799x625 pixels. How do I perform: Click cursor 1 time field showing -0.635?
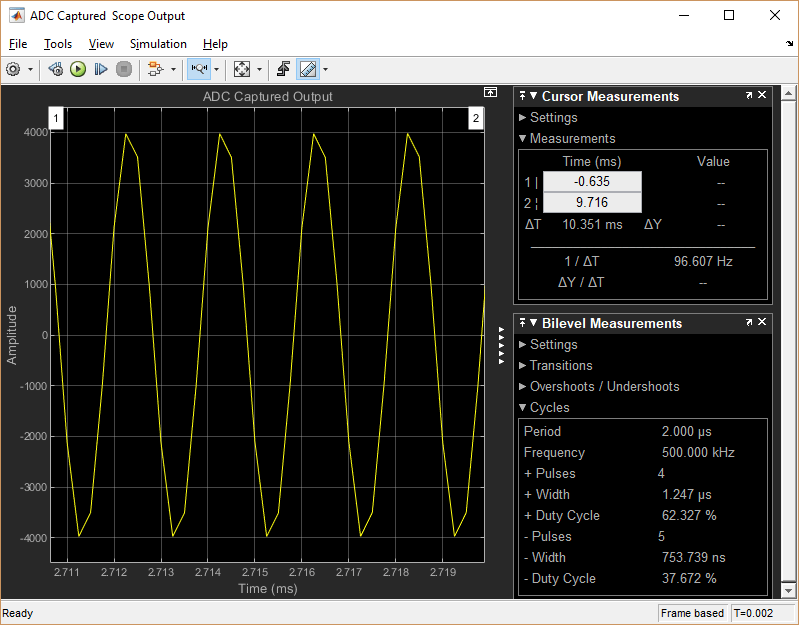(x=591, y=182)
